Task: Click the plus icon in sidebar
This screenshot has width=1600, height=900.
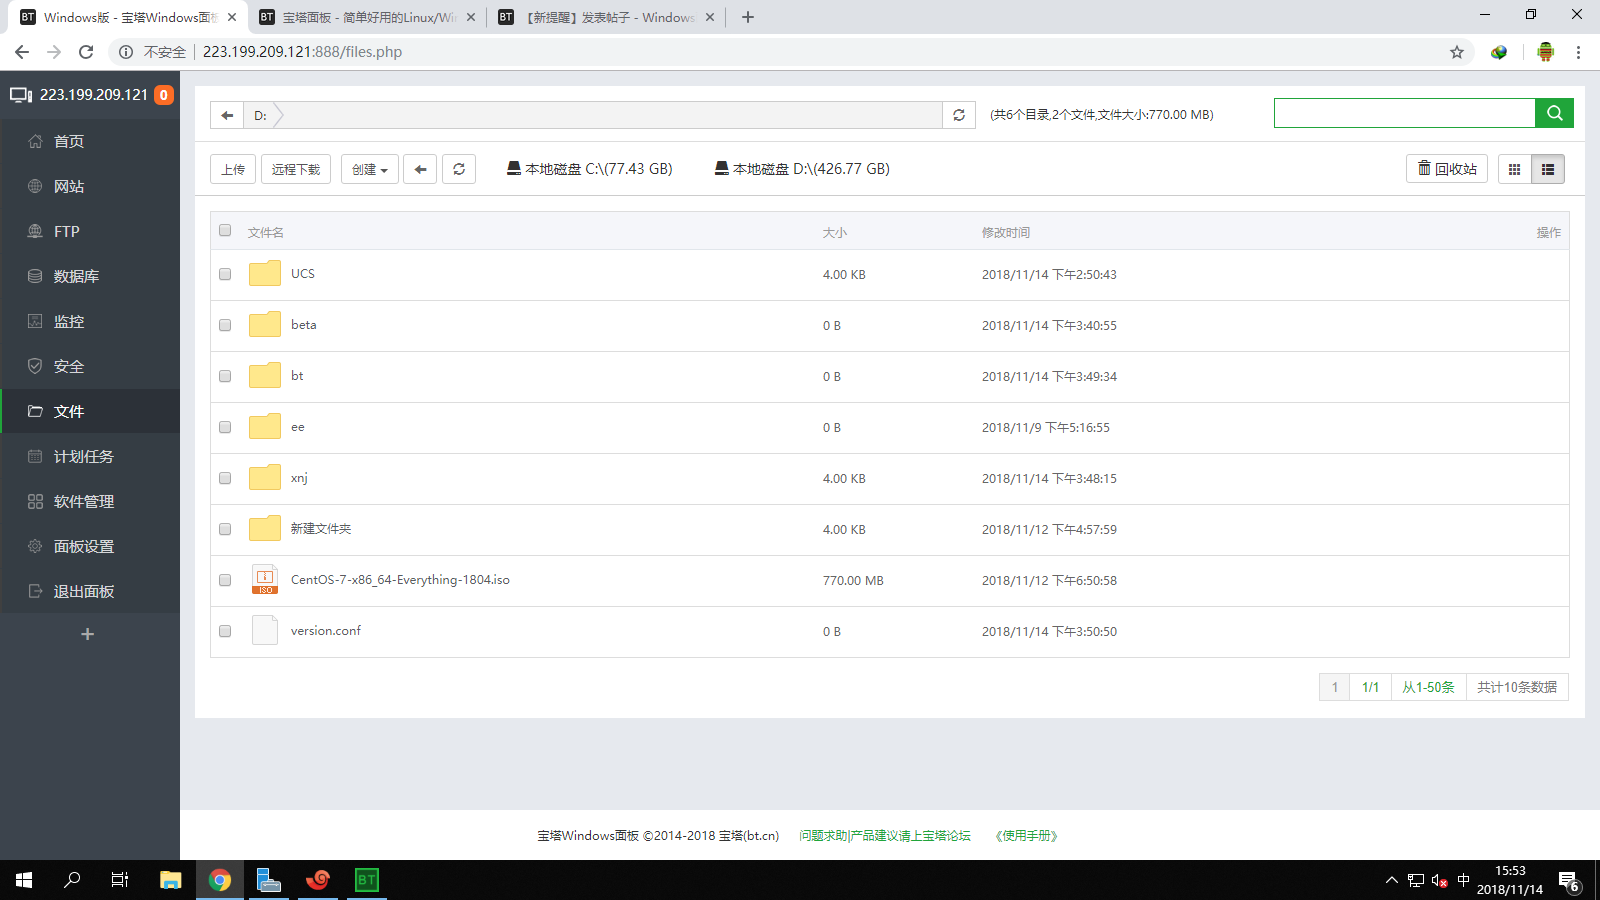Action: (x=88, y=634)
